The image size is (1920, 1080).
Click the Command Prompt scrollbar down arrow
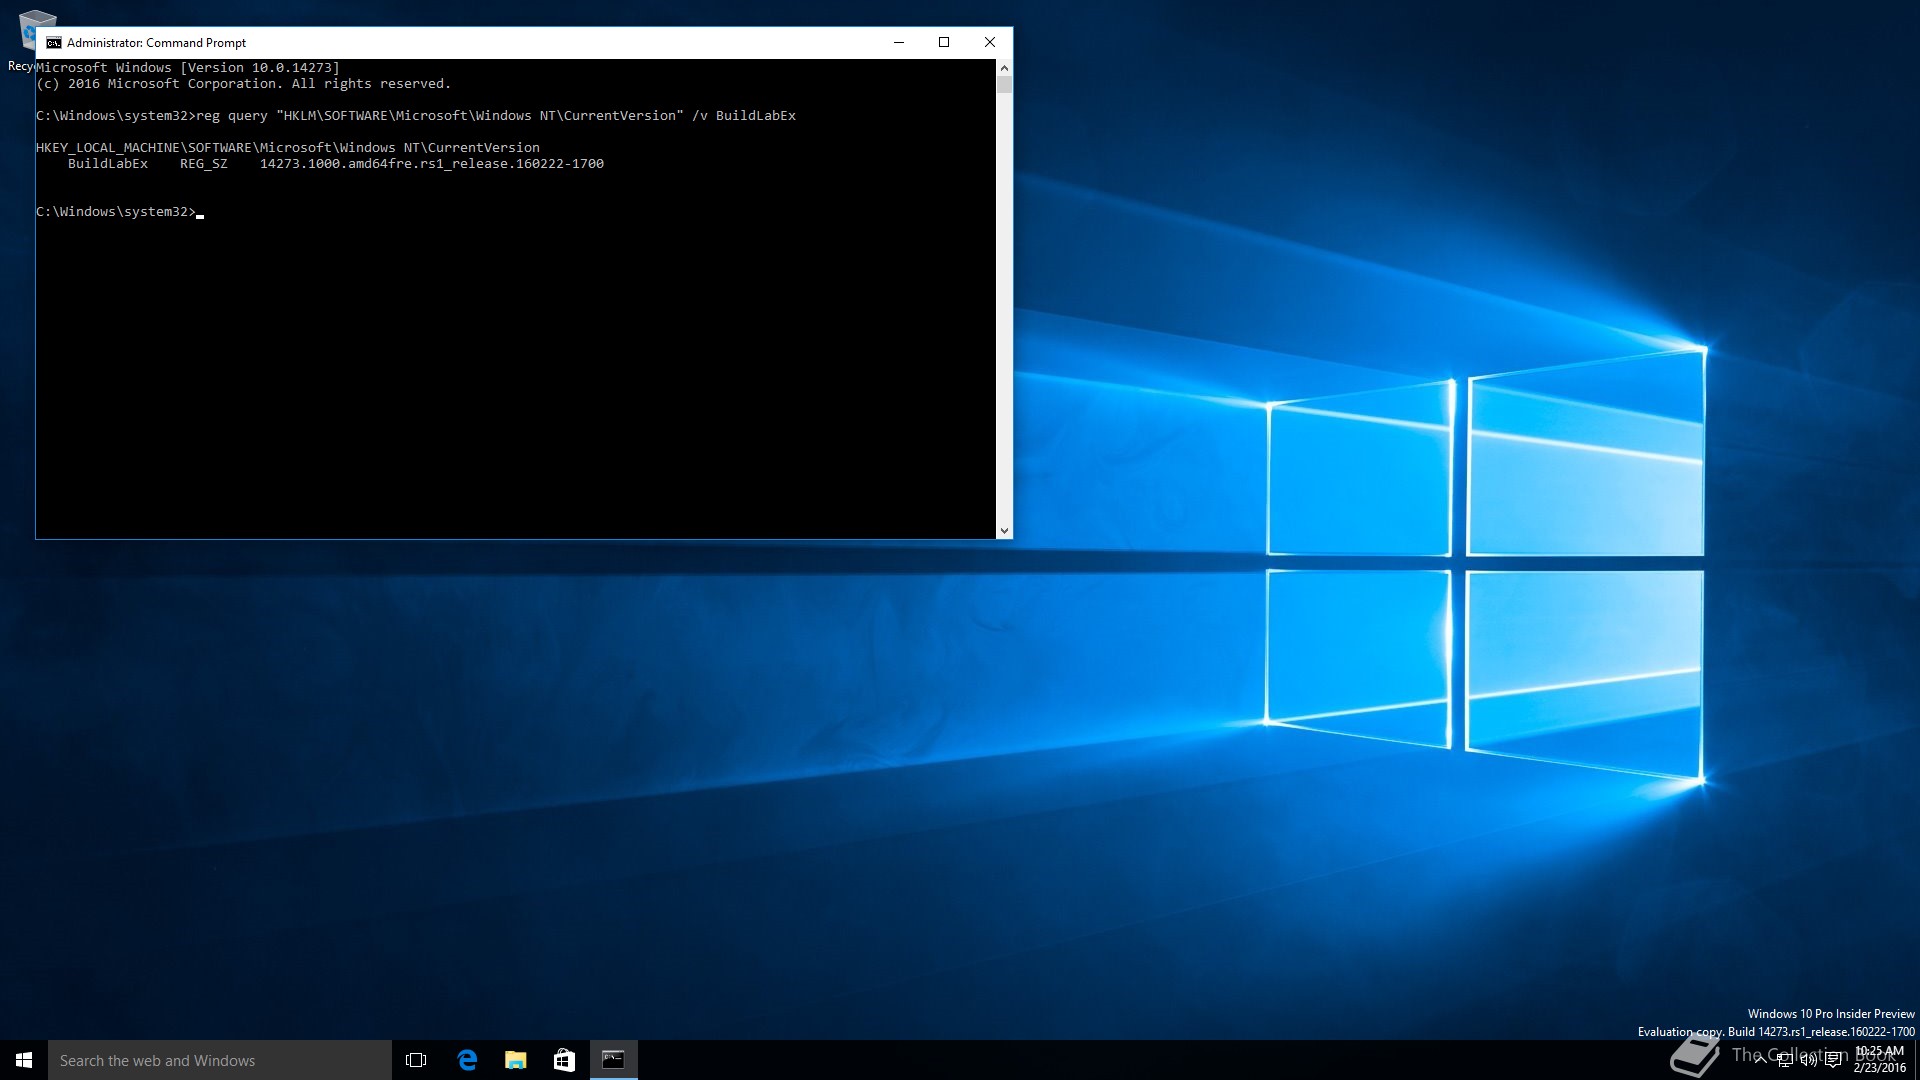point(1004,530)
